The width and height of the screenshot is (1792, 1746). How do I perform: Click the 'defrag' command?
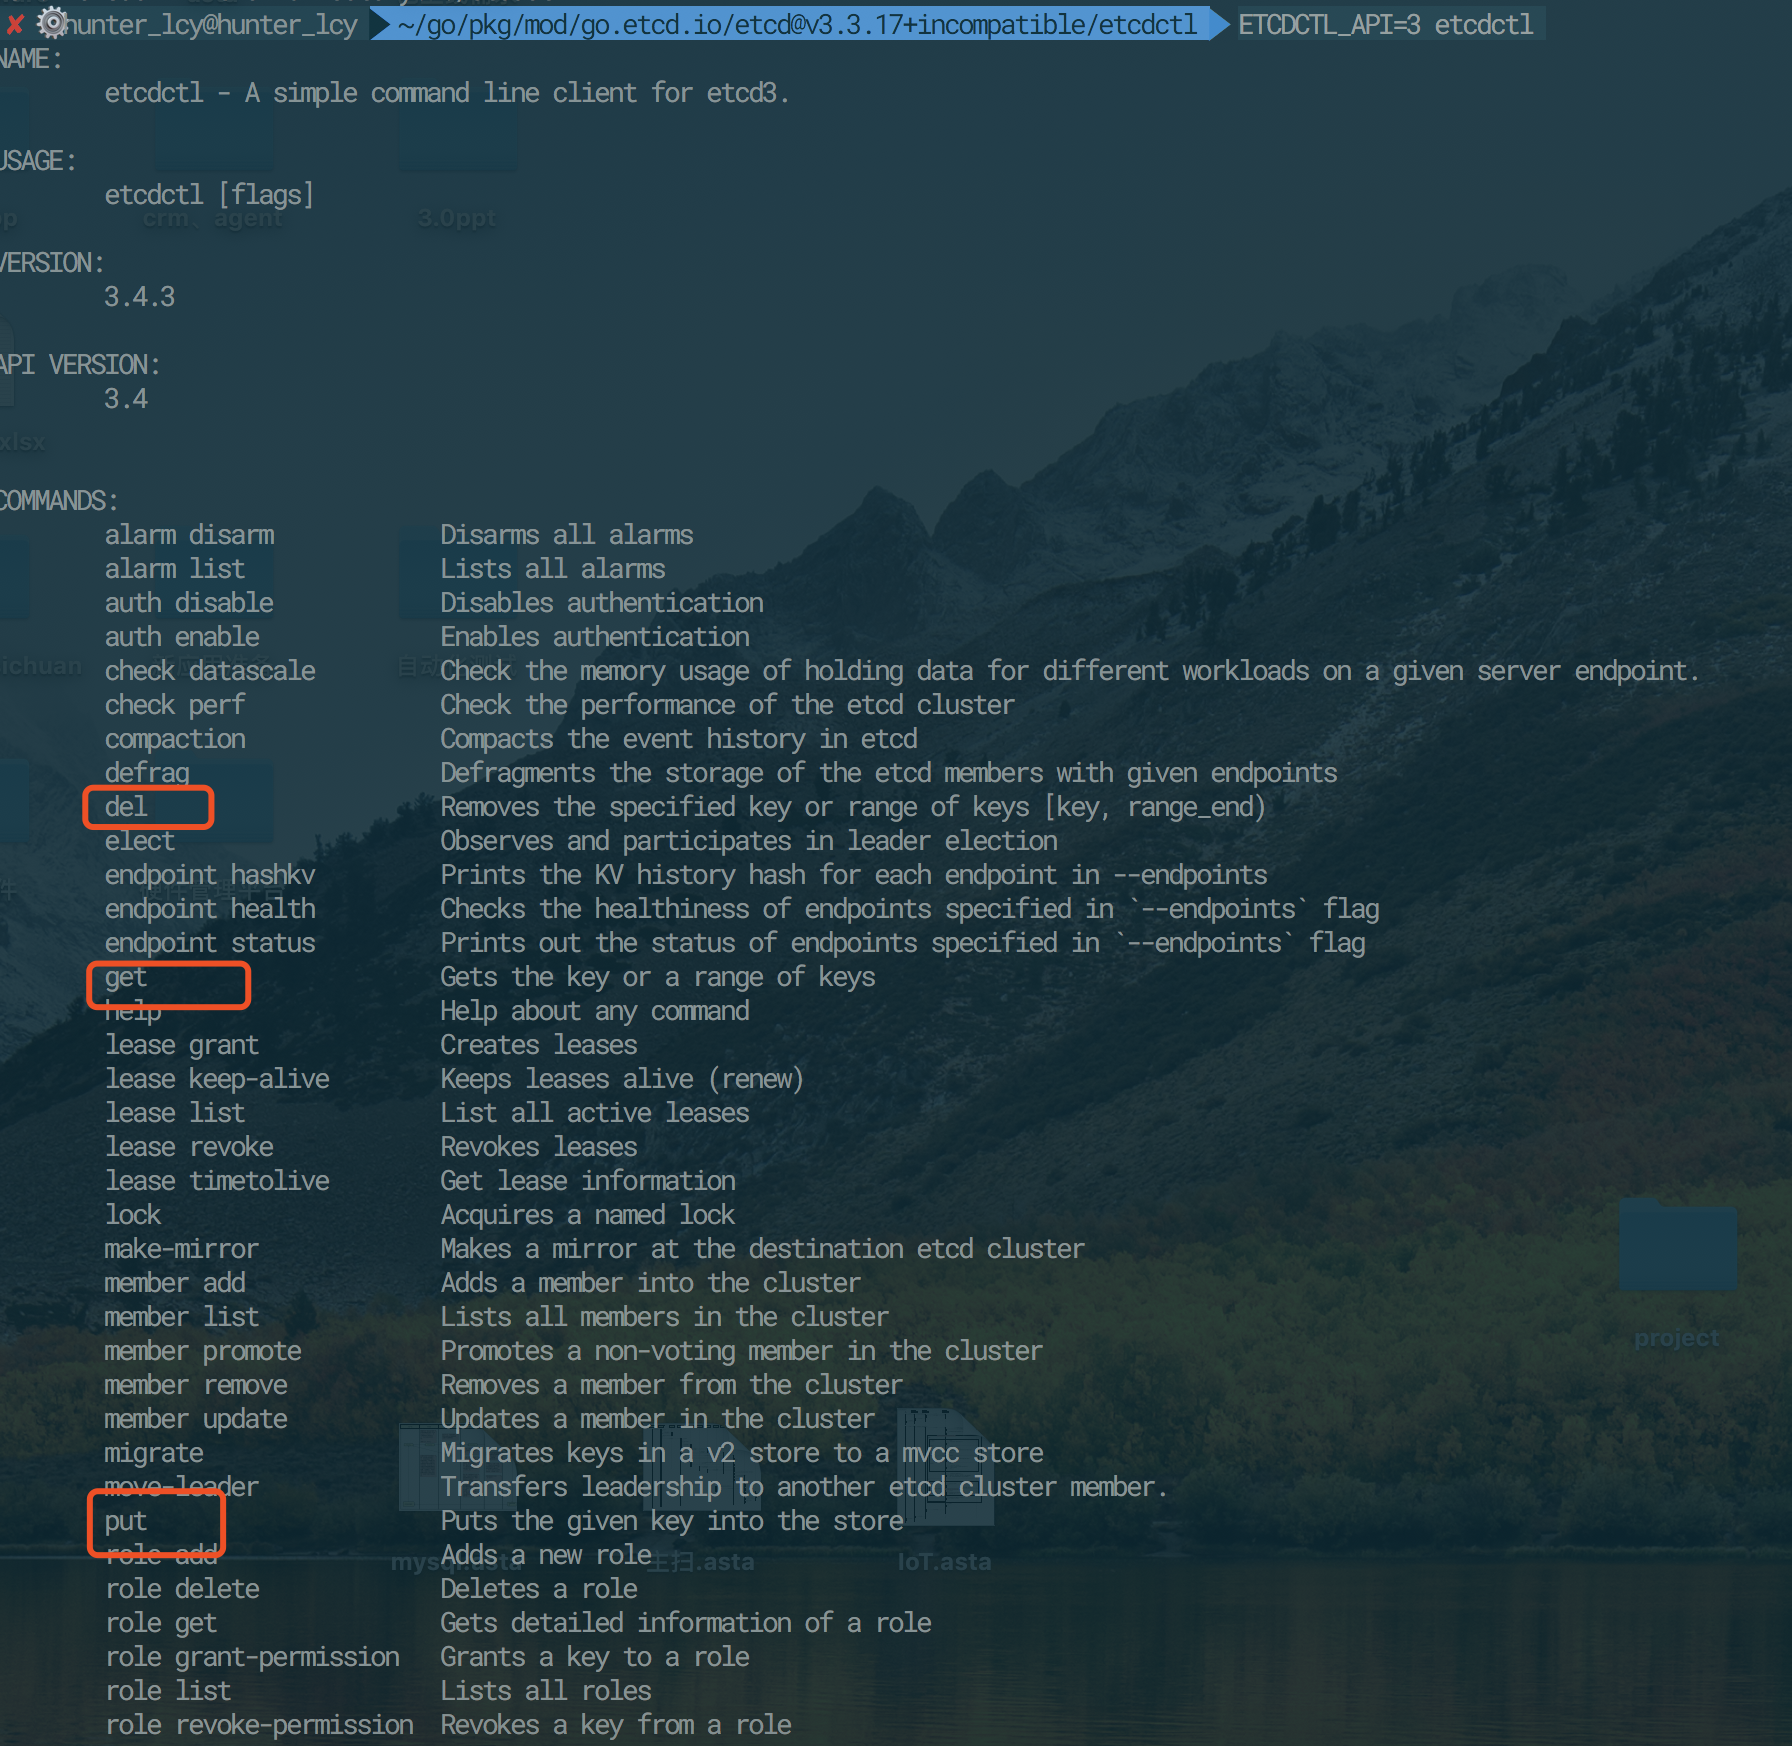tap(147, 773)
